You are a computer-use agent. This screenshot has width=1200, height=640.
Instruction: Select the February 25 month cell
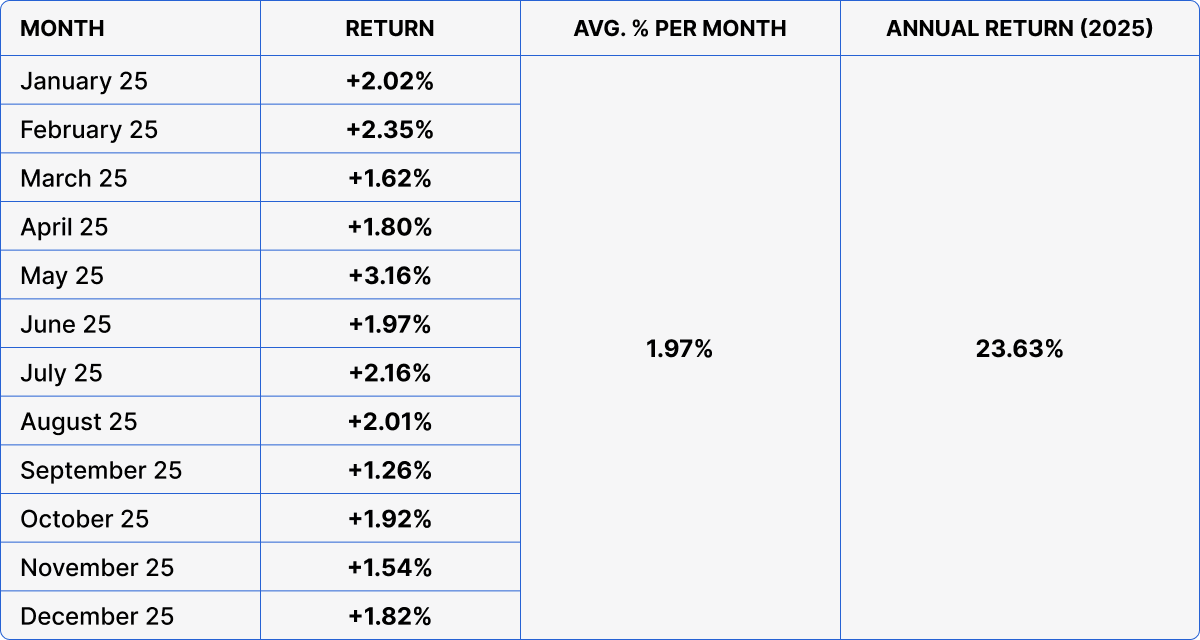click(89, 130)
